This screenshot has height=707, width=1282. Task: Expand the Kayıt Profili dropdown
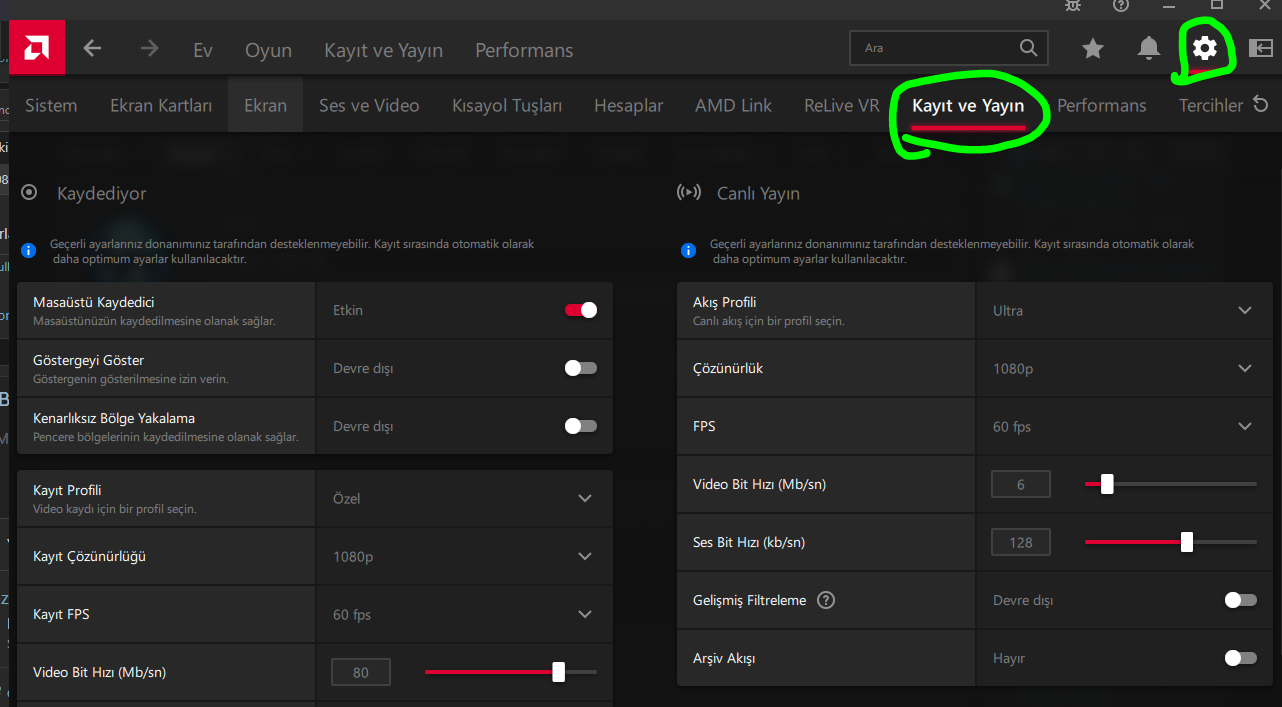585,498
